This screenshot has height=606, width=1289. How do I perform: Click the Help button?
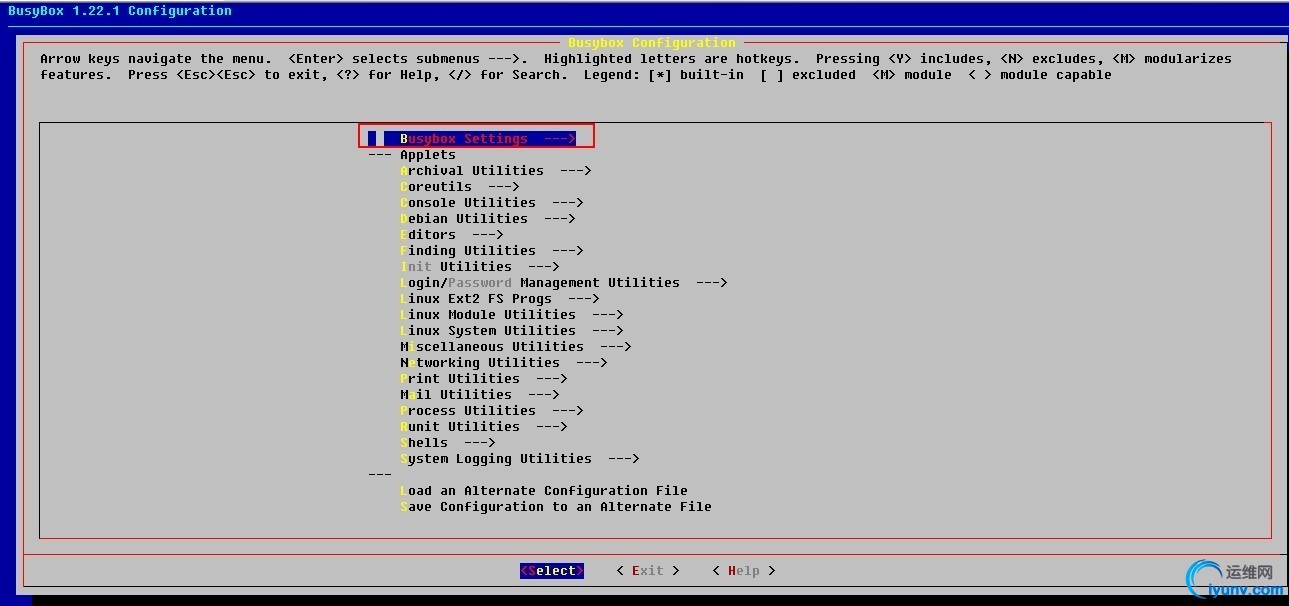[744, 571]
